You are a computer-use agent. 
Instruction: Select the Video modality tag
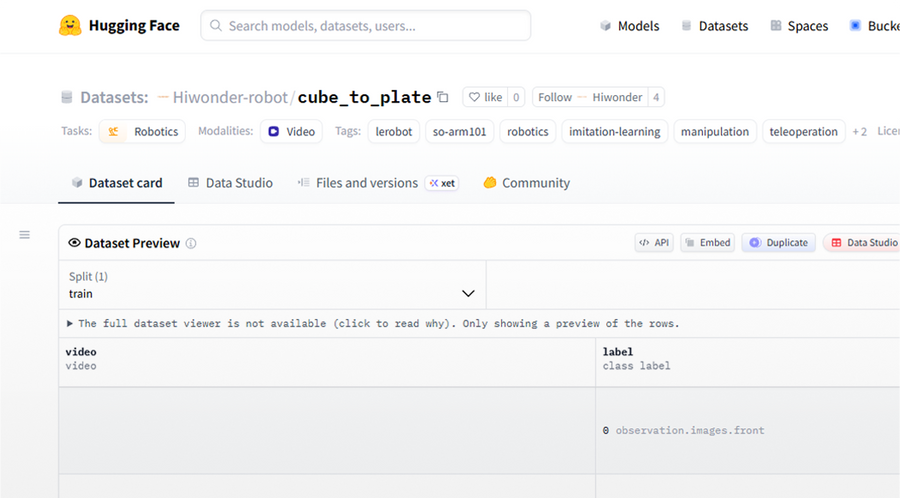pos(292,131)
